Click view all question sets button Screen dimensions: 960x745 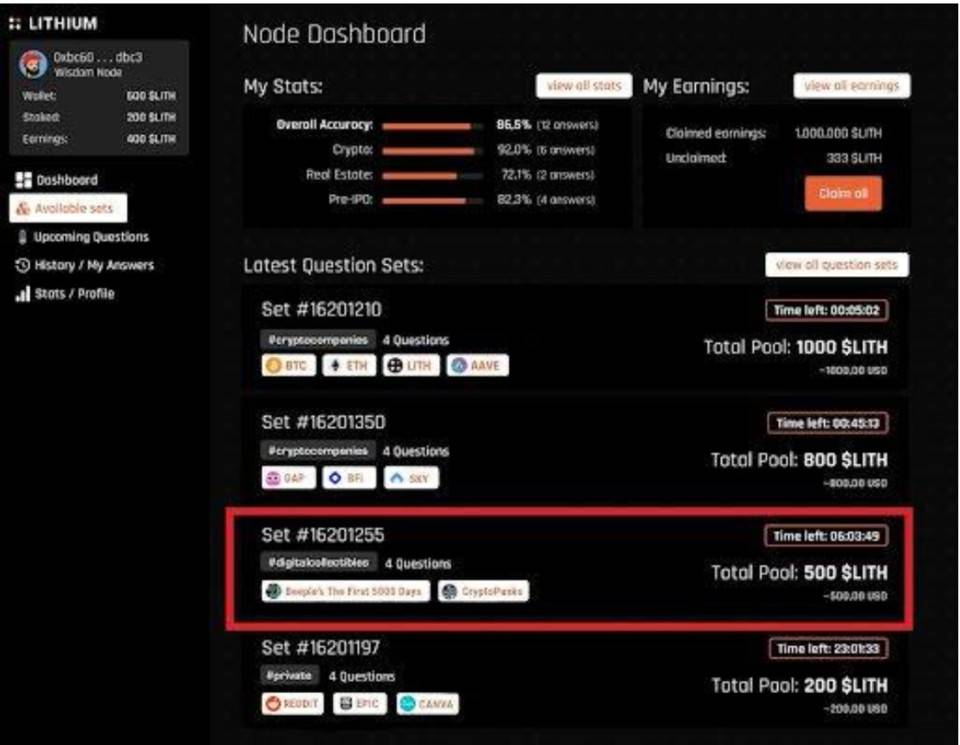click(837, 264)
